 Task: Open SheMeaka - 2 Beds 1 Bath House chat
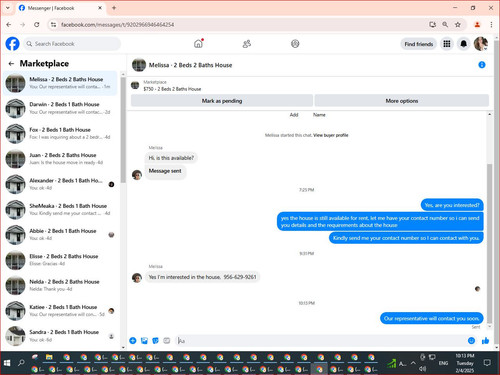coord(61,209)
